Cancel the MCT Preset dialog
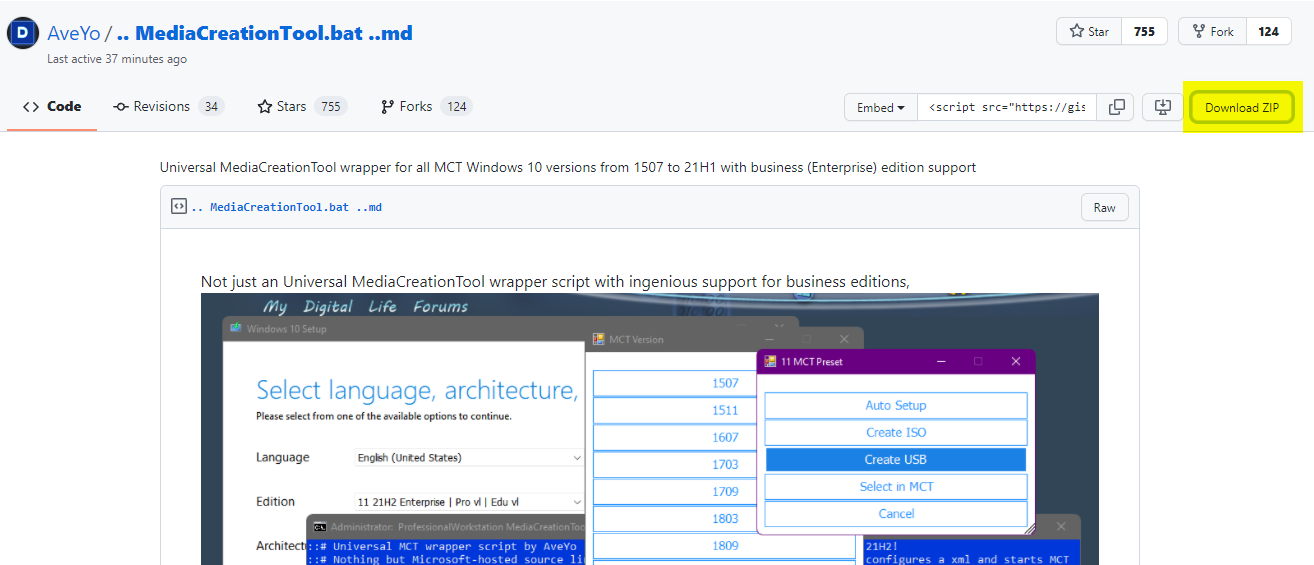 tap(896, 513)
